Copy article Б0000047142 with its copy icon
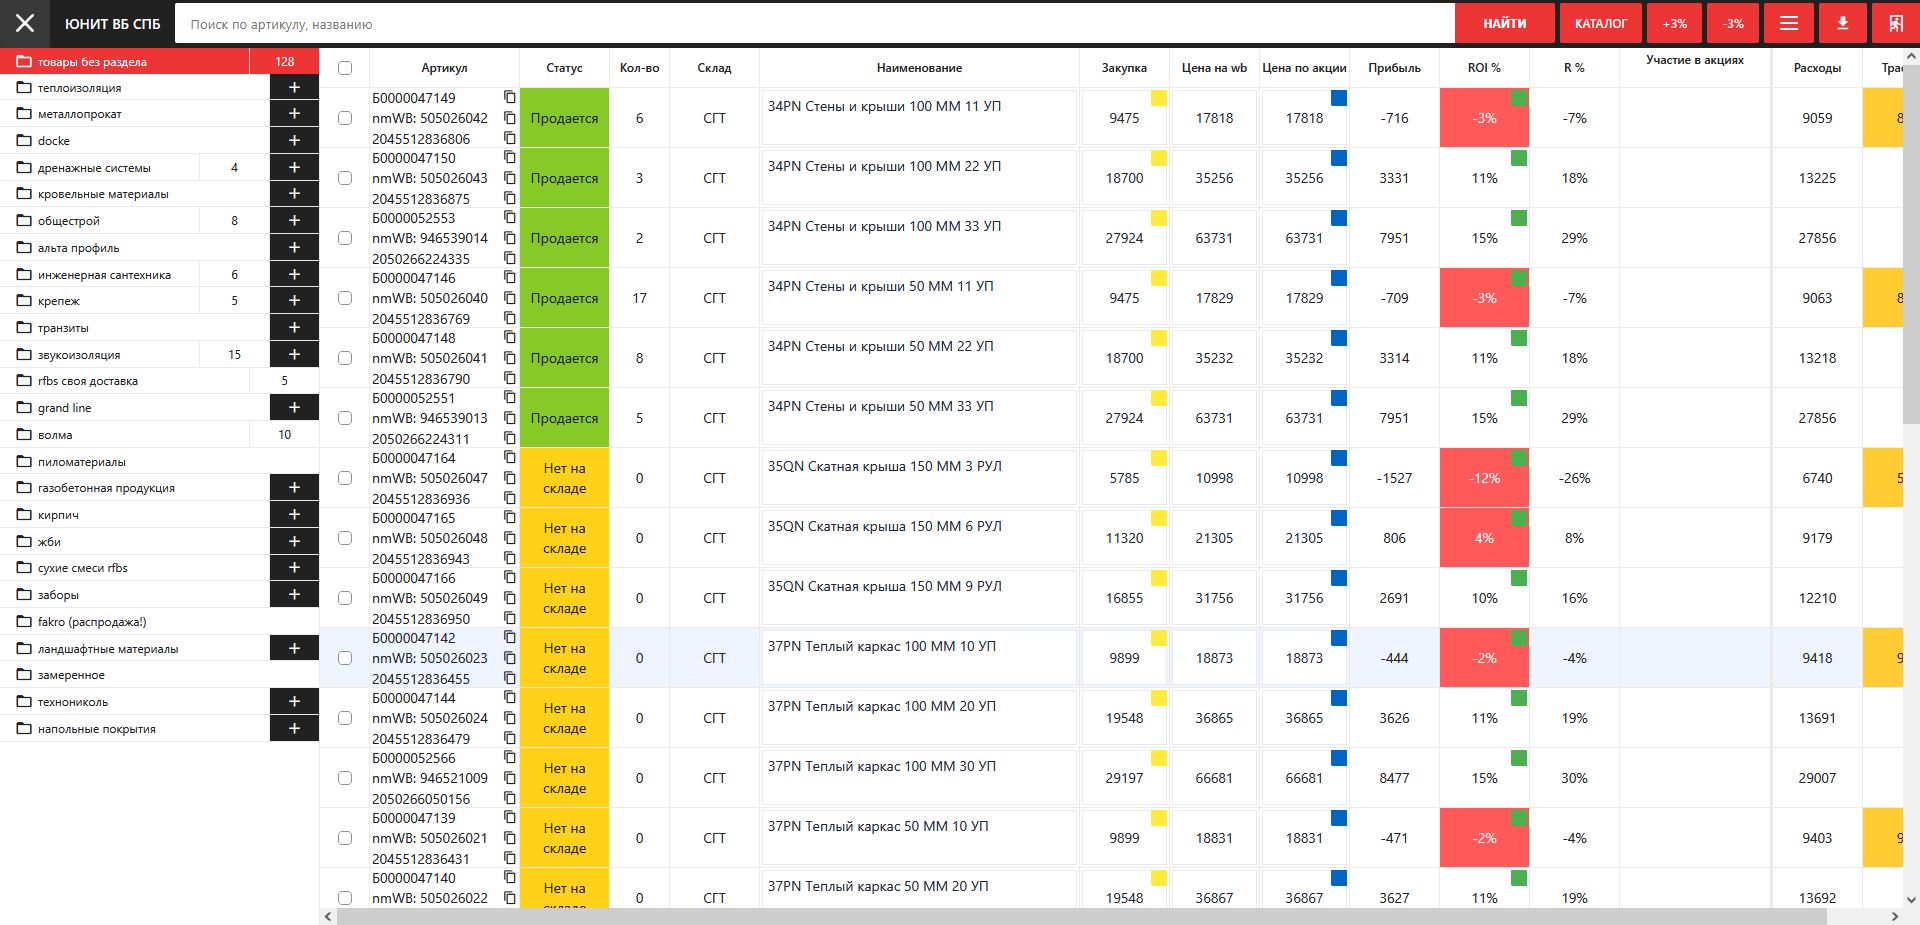 point(509,637)
